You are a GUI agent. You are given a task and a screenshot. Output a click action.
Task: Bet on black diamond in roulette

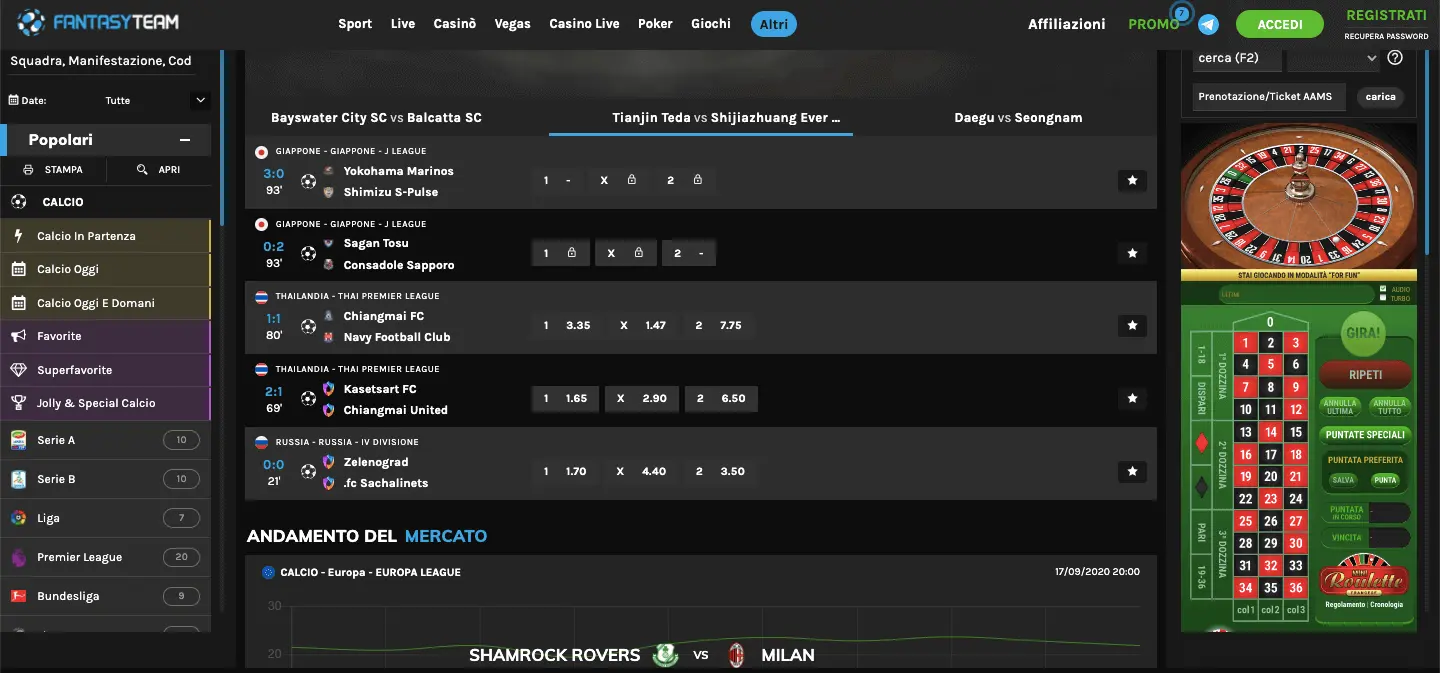(1202, 487)
